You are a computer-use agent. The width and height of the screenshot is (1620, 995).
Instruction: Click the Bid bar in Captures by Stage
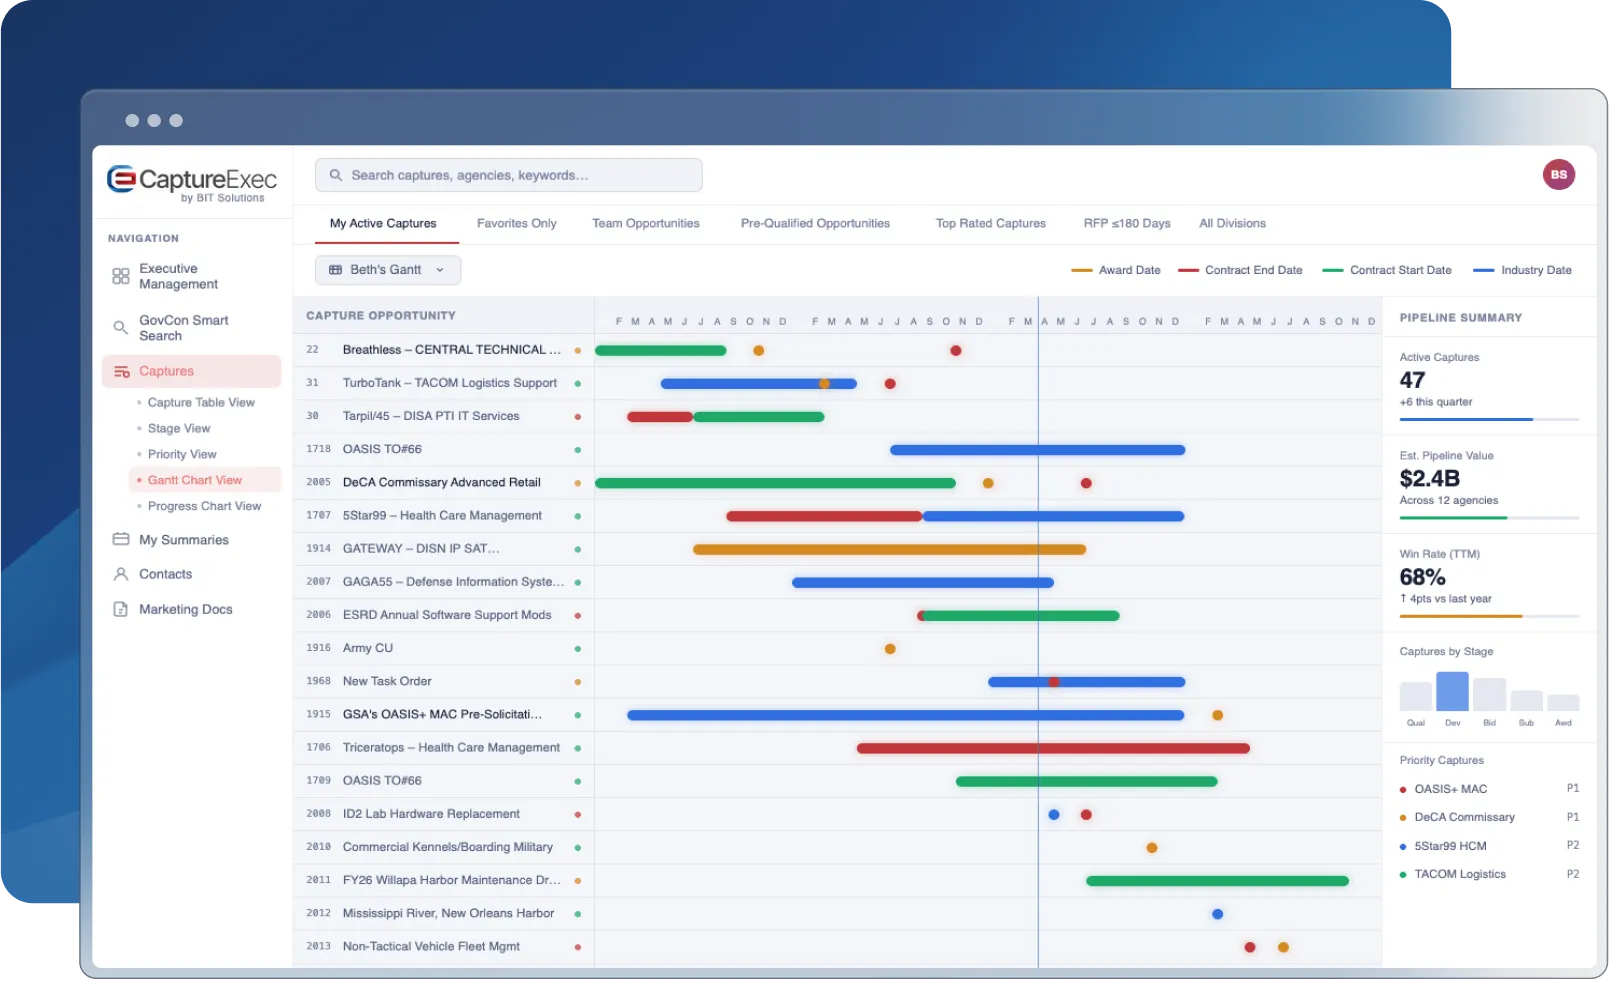click(1489, 695)
